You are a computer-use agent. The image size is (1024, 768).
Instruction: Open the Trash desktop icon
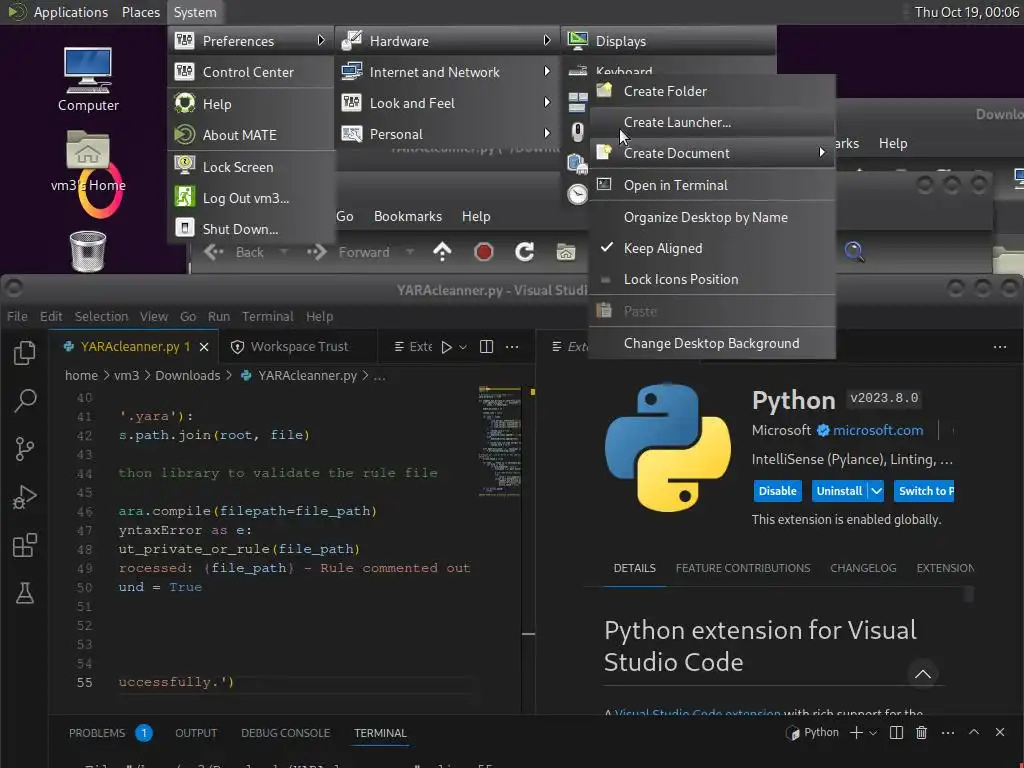click(88, 251)
